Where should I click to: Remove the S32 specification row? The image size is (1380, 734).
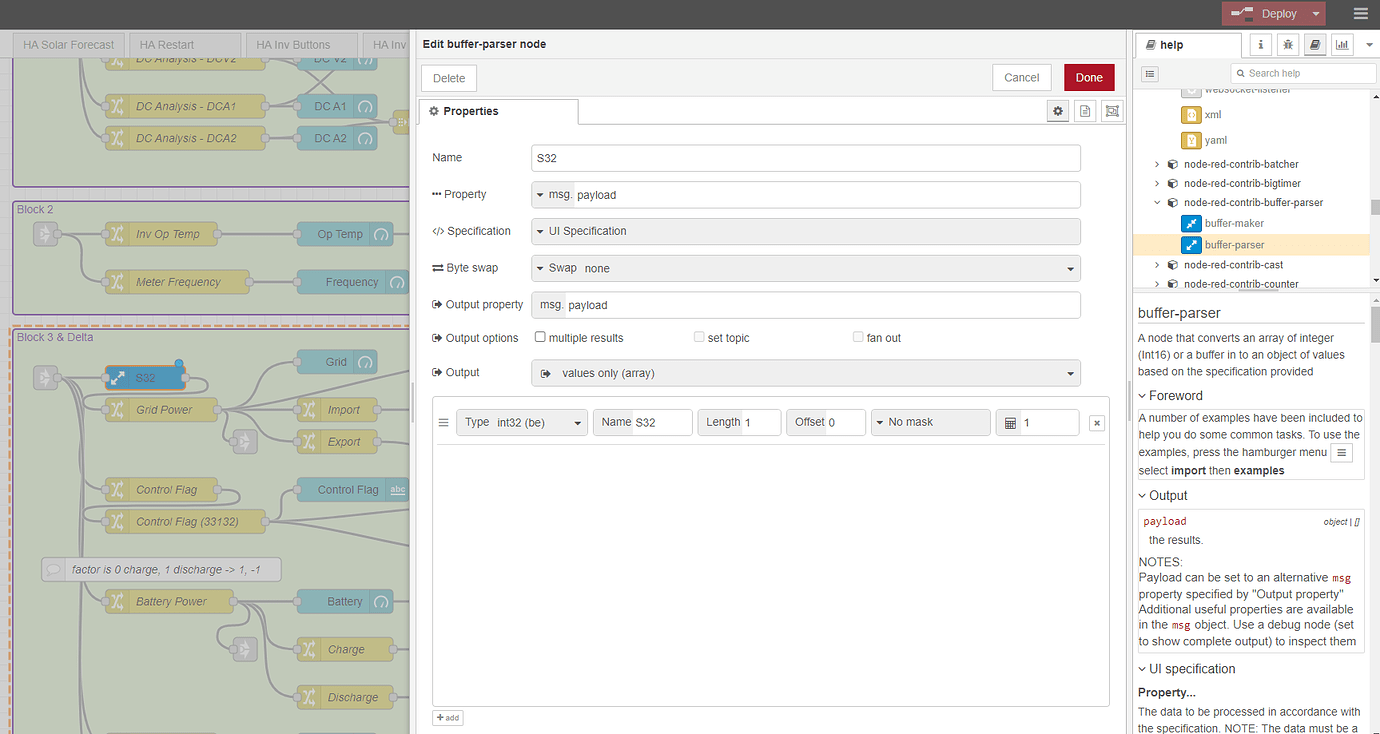coord(1097,423)
